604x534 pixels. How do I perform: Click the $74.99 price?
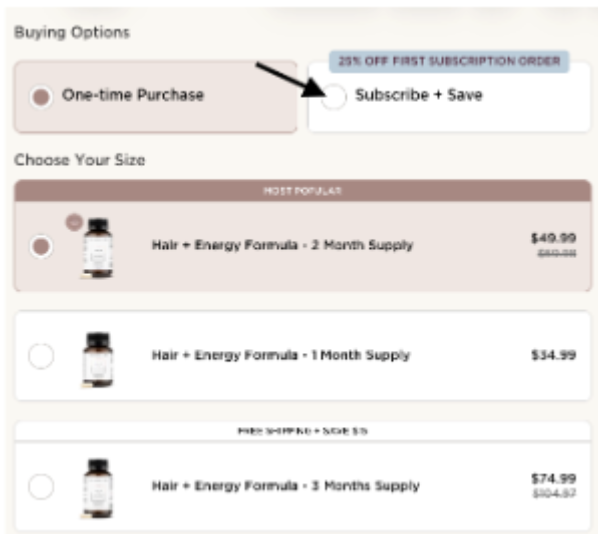point(553,478)
